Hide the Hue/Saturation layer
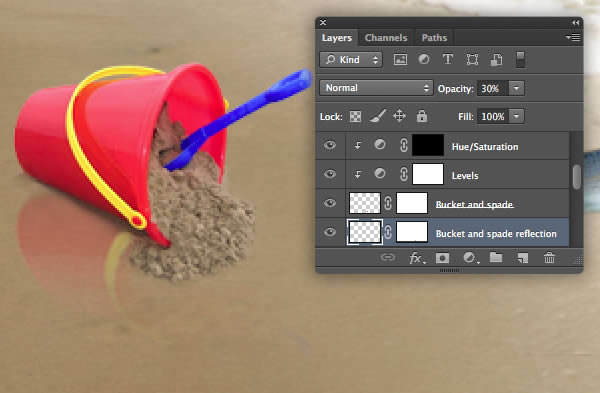 pos(330,145)
